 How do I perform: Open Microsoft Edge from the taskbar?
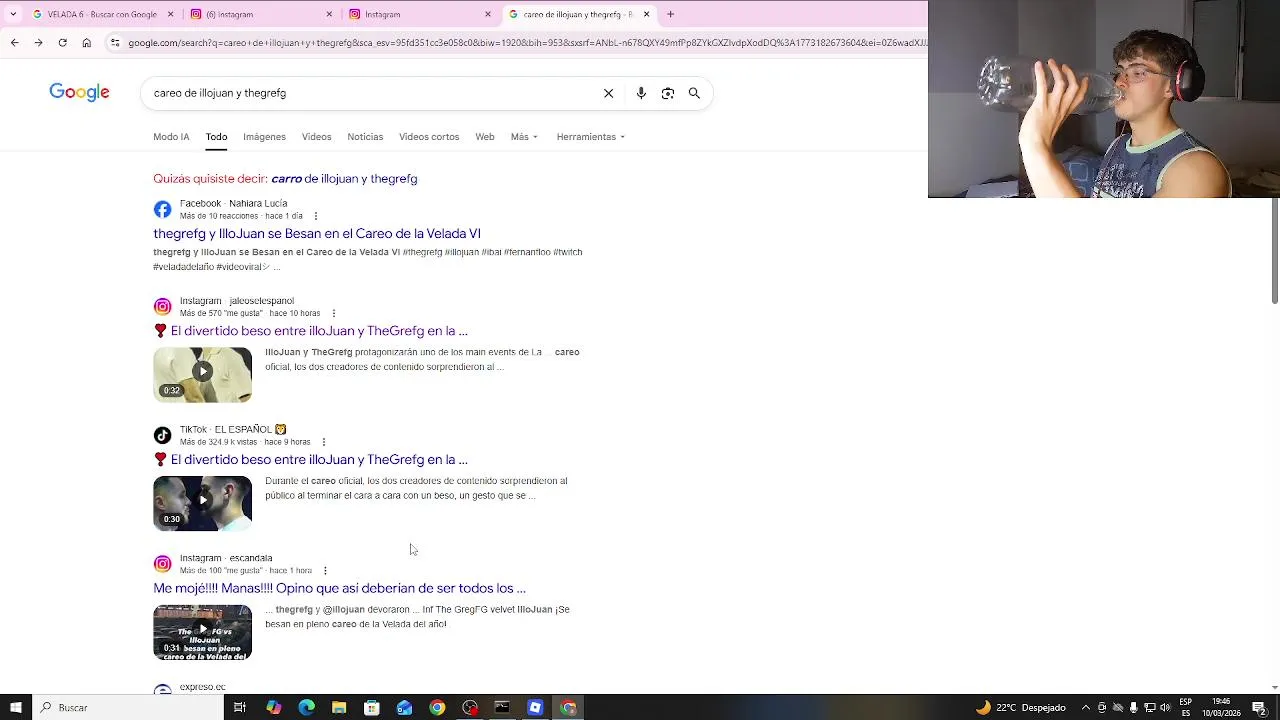click(306, 707)
